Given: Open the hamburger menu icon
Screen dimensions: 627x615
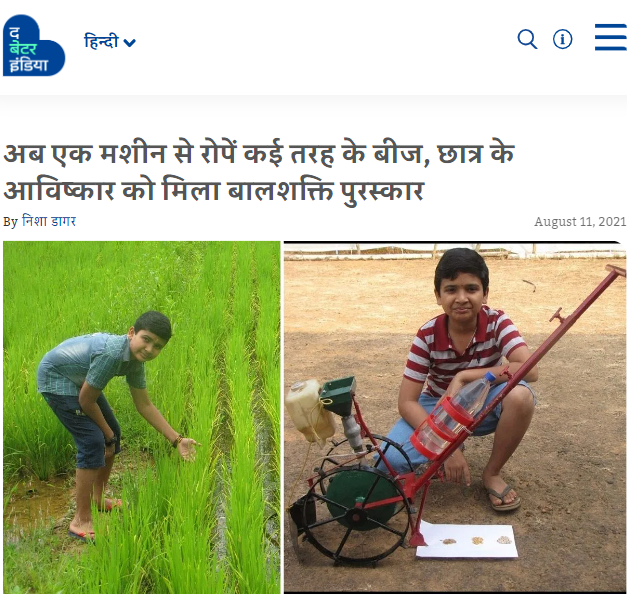Looking at the screenshot, I should (x=611, y=37).
